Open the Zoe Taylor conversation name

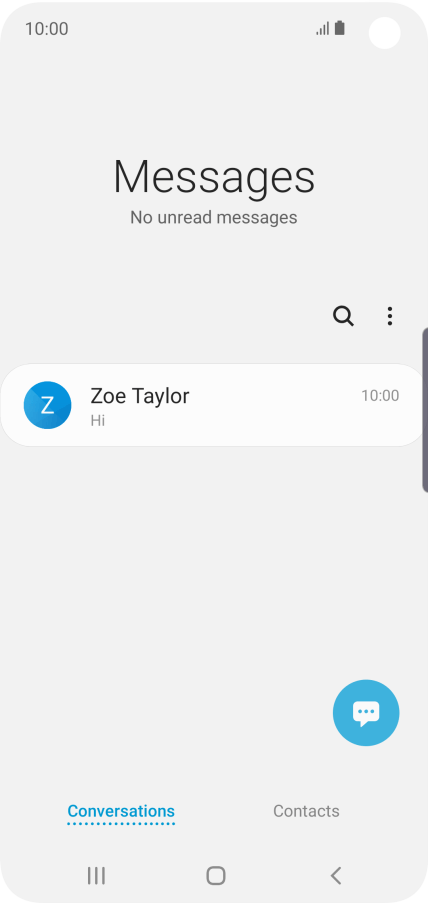click(x=140, y=396)
